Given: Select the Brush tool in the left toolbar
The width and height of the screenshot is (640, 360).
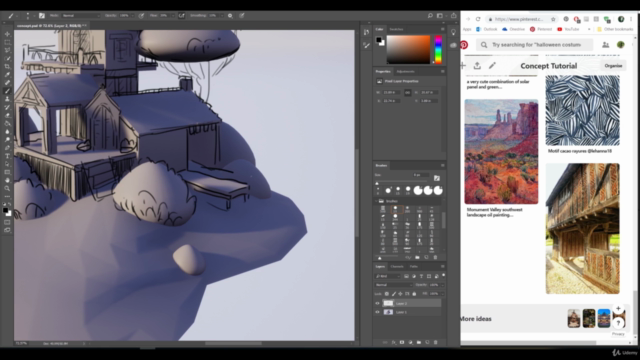Looking at the screenshot, I should tap(7, 91).
